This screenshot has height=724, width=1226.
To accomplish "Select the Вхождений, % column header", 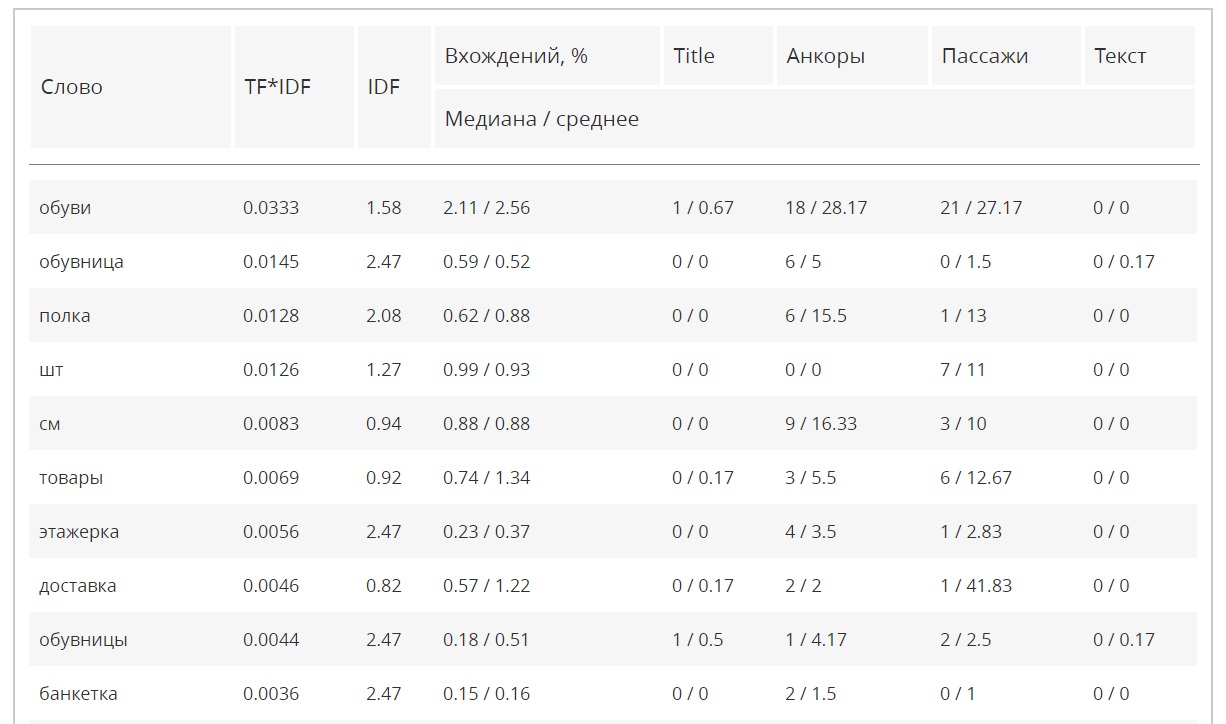I will (x=516, y=56).
